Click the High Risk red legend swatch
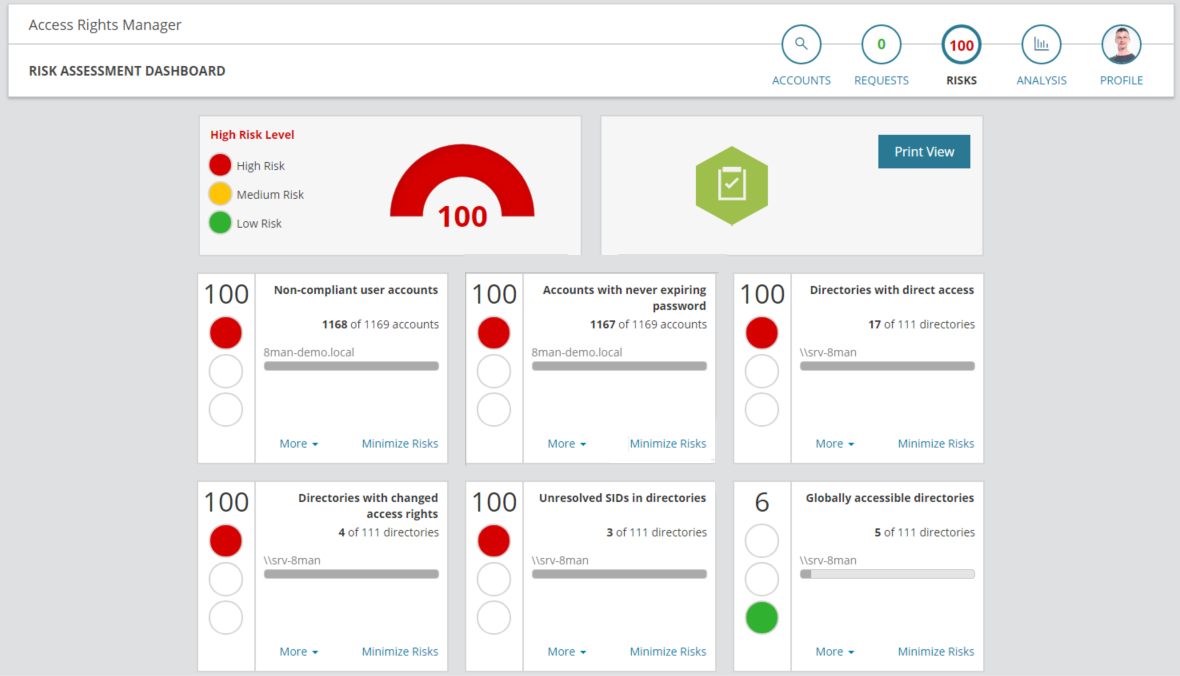1180x676 pixels. coord(220,166)
